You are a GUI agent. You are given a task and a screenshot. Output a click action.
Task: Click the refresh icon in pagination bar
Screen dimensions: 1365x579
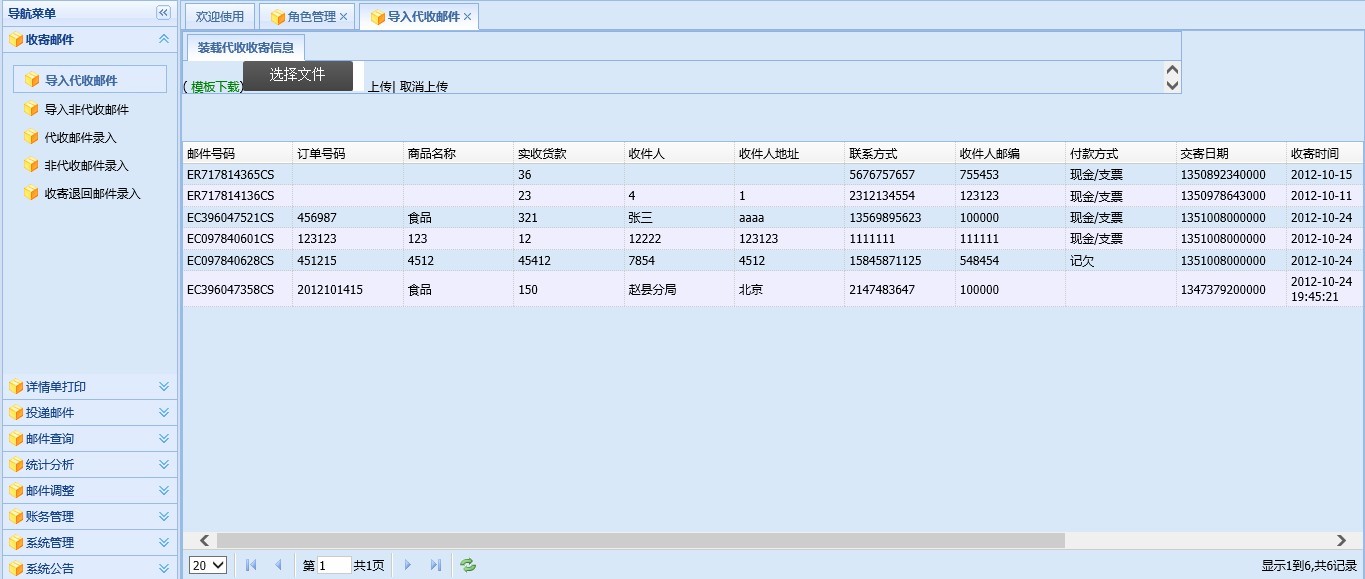[x=466, y=565]
